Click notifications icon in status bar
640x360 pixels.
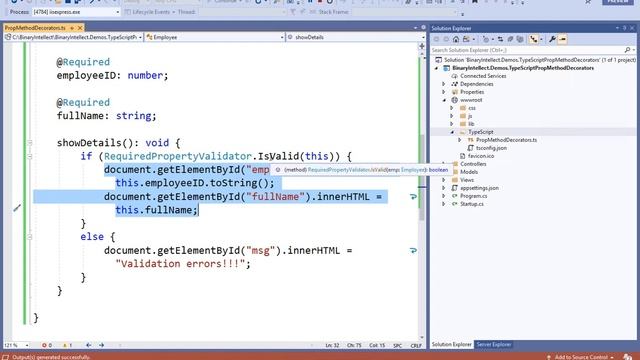pyautogui.click(x=628, y=357)
